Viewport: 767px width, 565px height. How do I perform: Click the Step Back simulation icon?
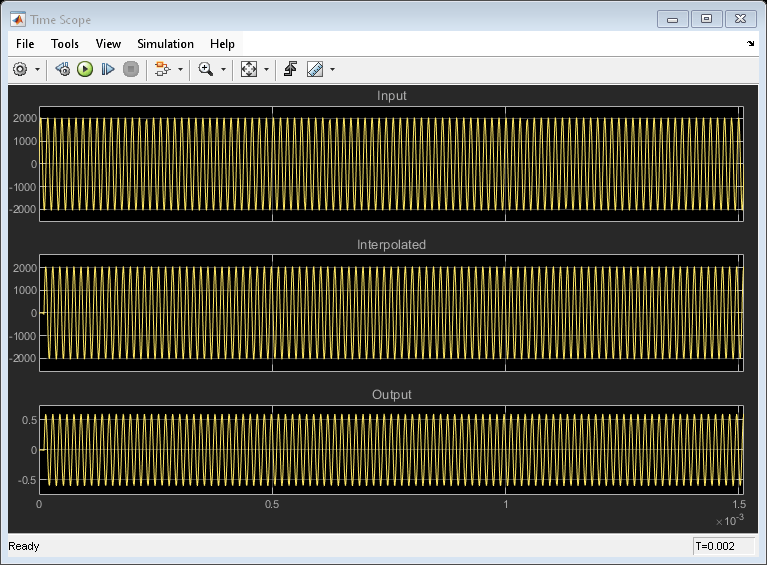pyautogui.click(x=62, y=70)
